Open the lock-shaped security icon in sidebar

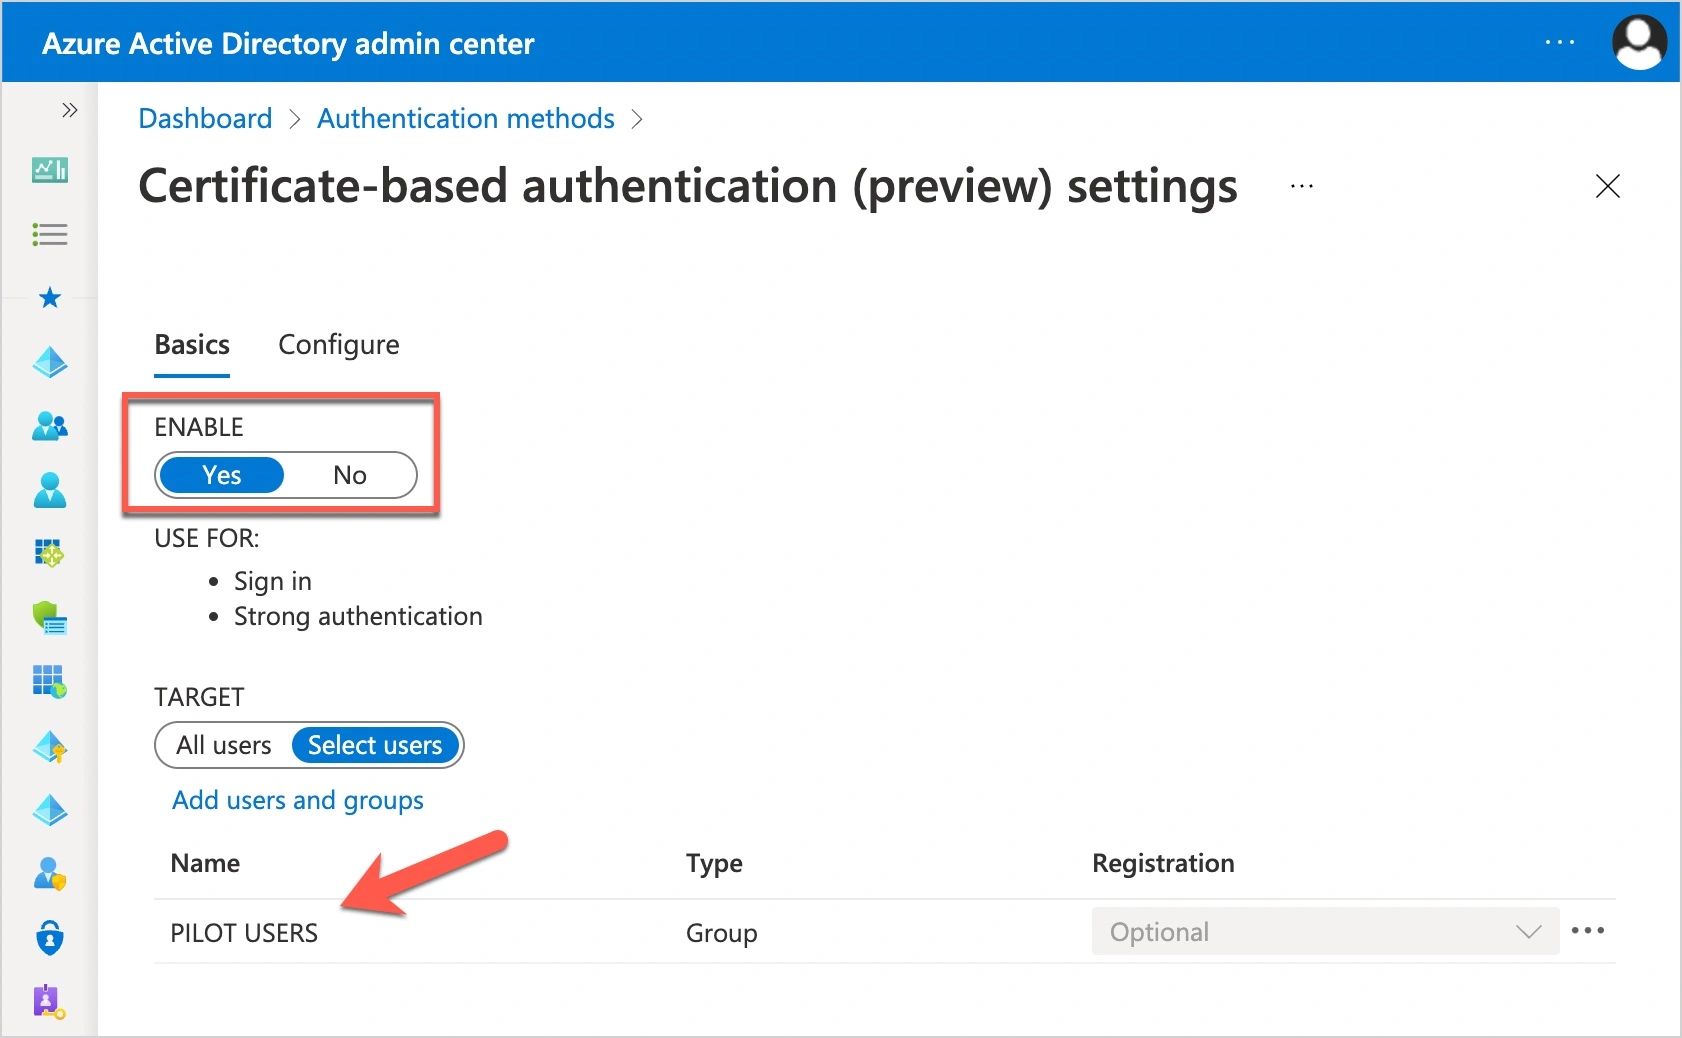point(49,938)
